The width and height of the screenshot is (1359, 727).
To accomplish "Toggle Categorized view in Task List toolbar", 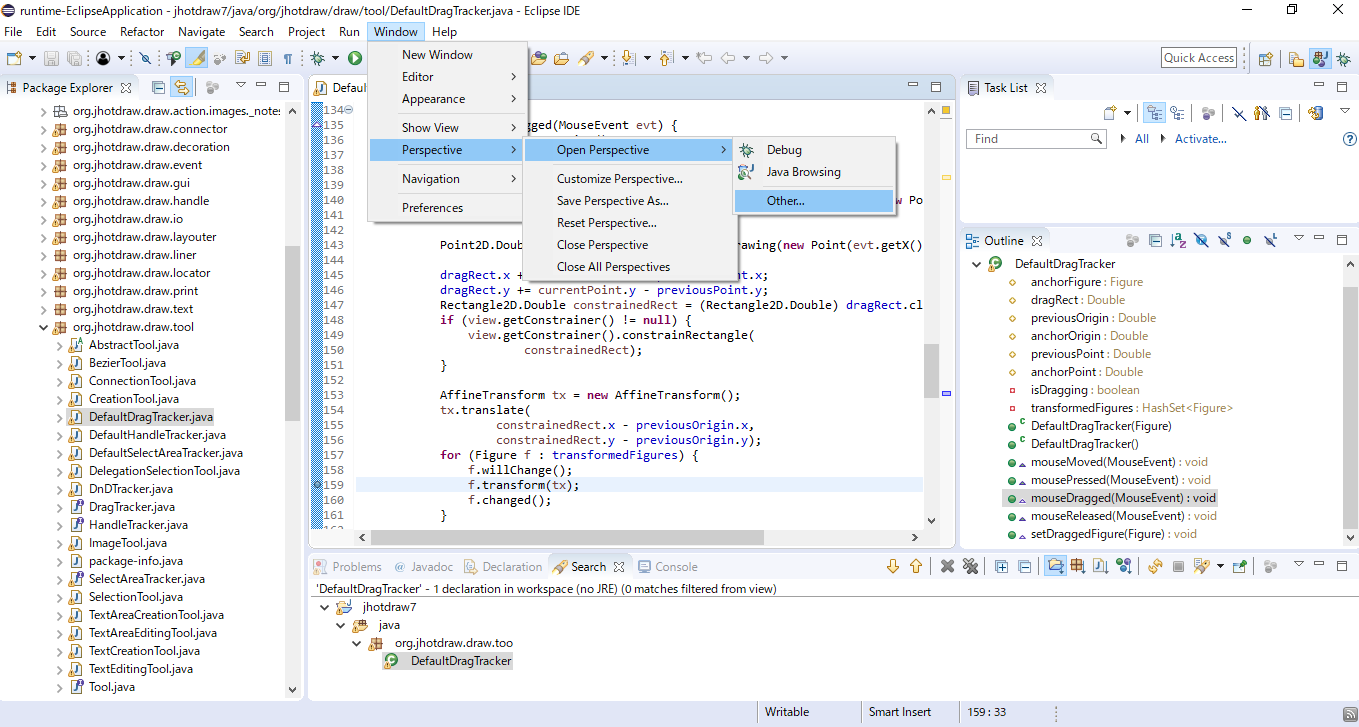I will 1153,113.
